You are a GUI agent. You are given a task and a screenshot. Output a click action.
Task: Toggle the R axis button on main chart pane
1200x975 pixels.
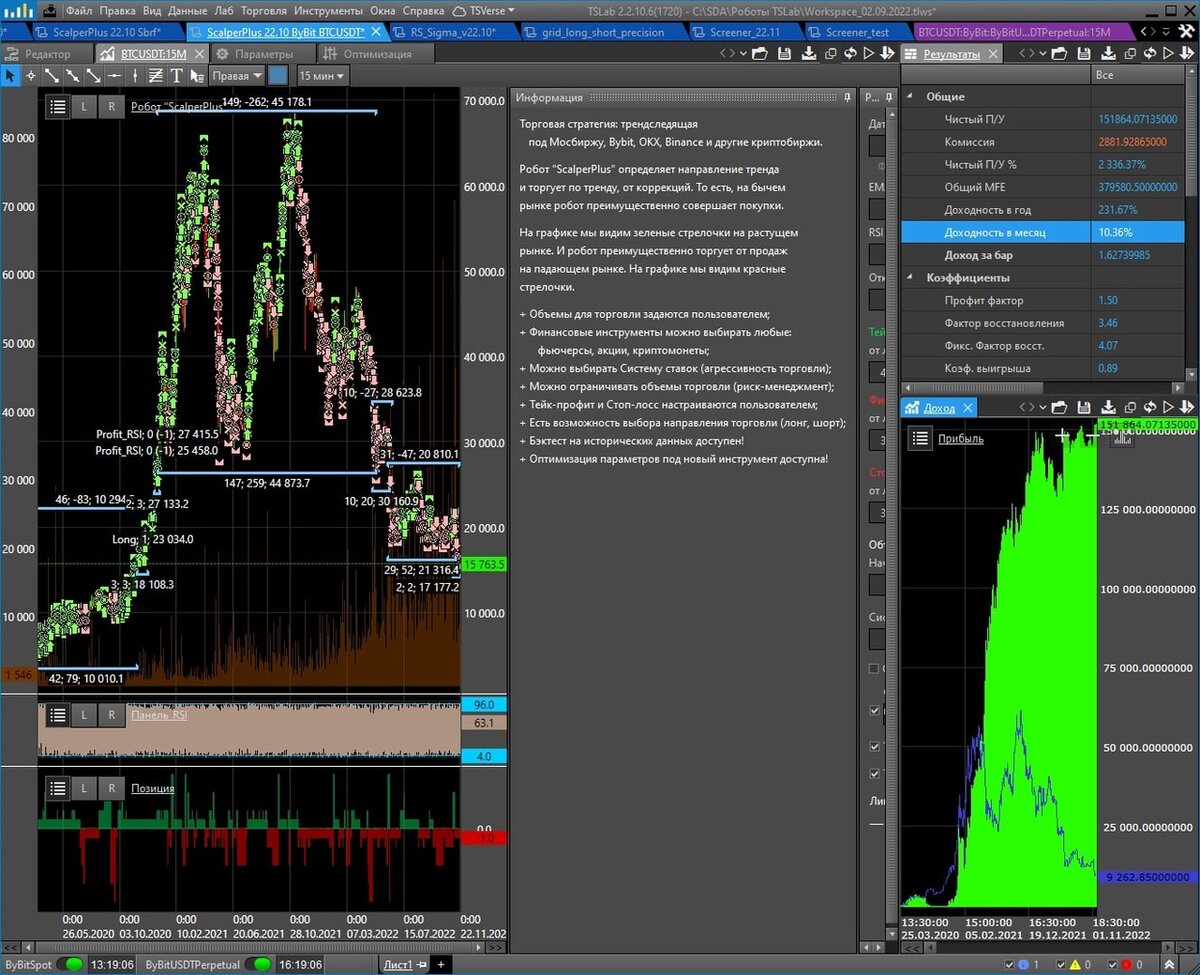pos(111,106)
